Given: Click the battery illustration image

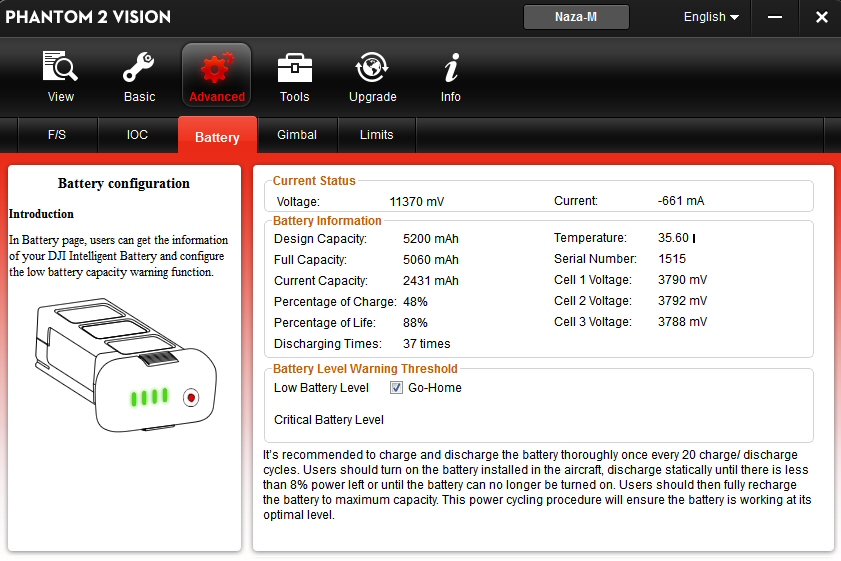Looking at the screenshot, I should coord(126,365).
